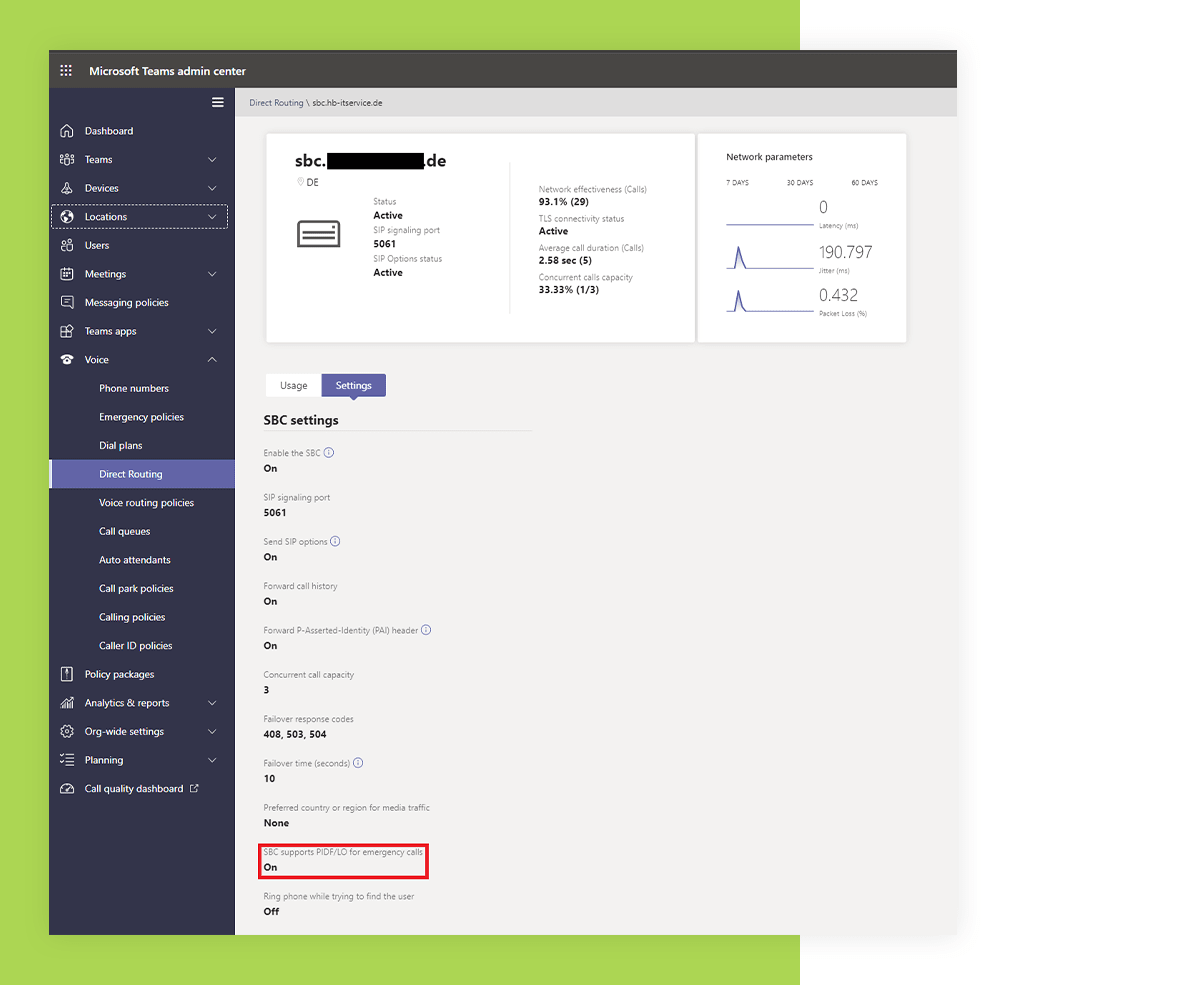Click the Concurrent calls capacity value 33.33% (1/3)
Viewport: 1200px width, 985px height.
pyautogui.click(x=569, y=290)
